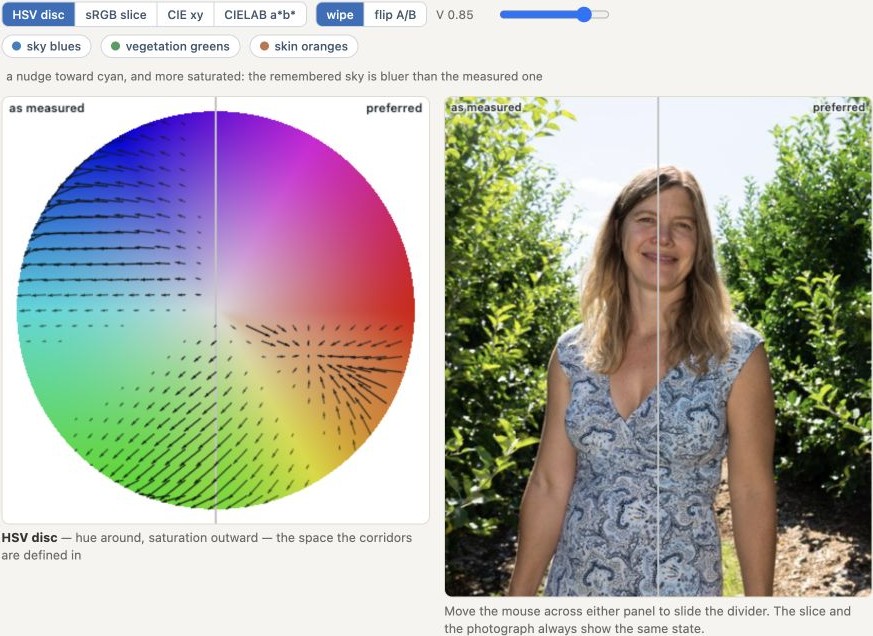Screen dimensions: 873x636
Task: Select the skin oranges chip
Action: [303, 46]
